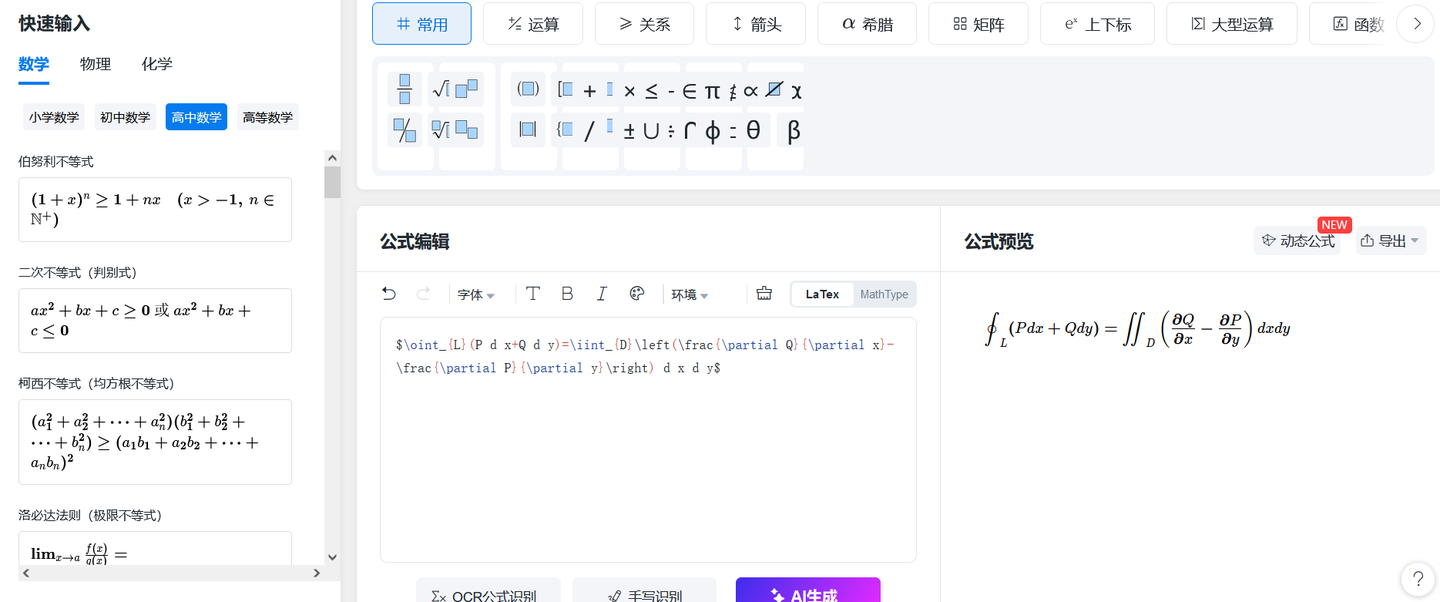Insert the multiplication × symbol
Image resolution: width=1440 pixels, height=602 pixels.
[629, 91]
